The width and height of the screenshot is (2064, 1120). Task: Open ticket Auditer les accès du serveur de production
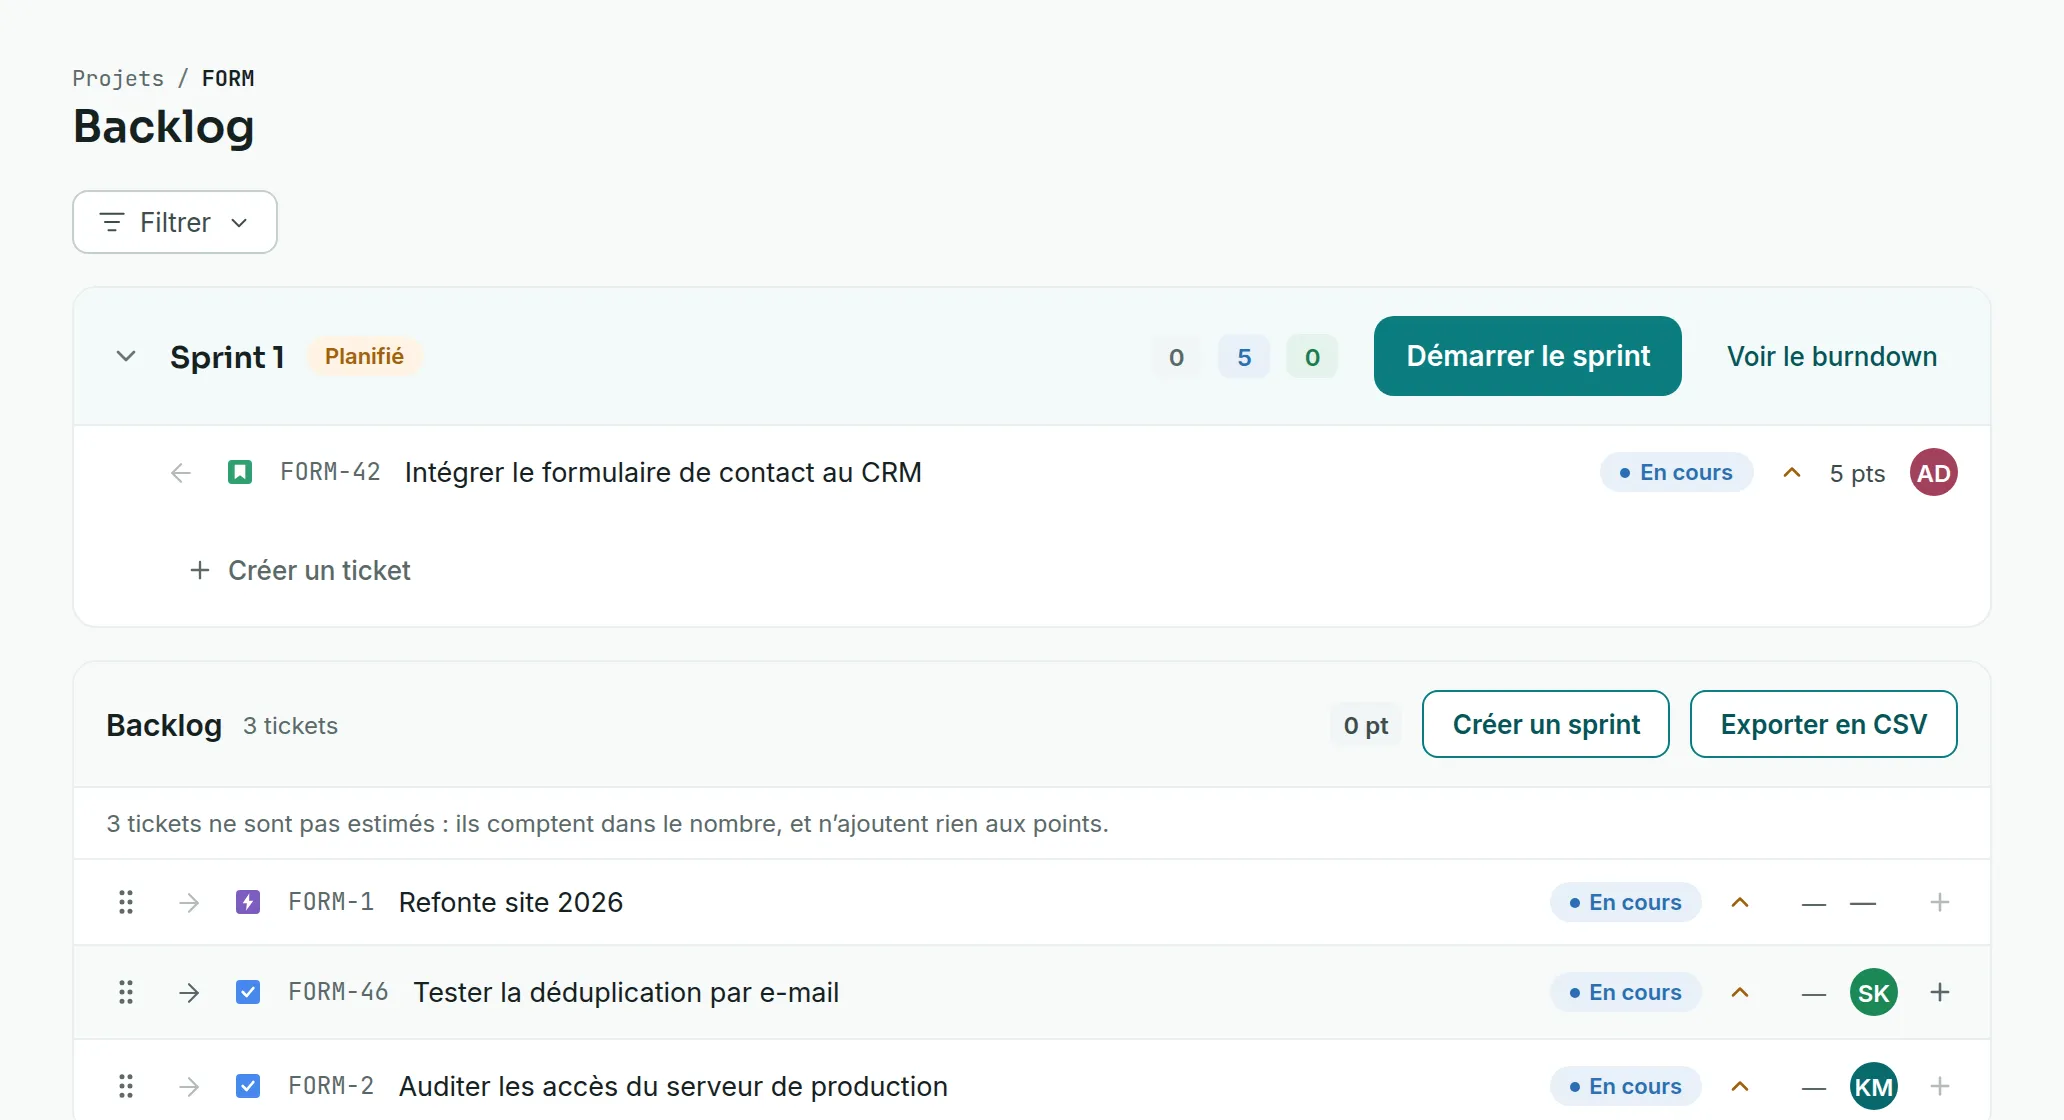672,1086
